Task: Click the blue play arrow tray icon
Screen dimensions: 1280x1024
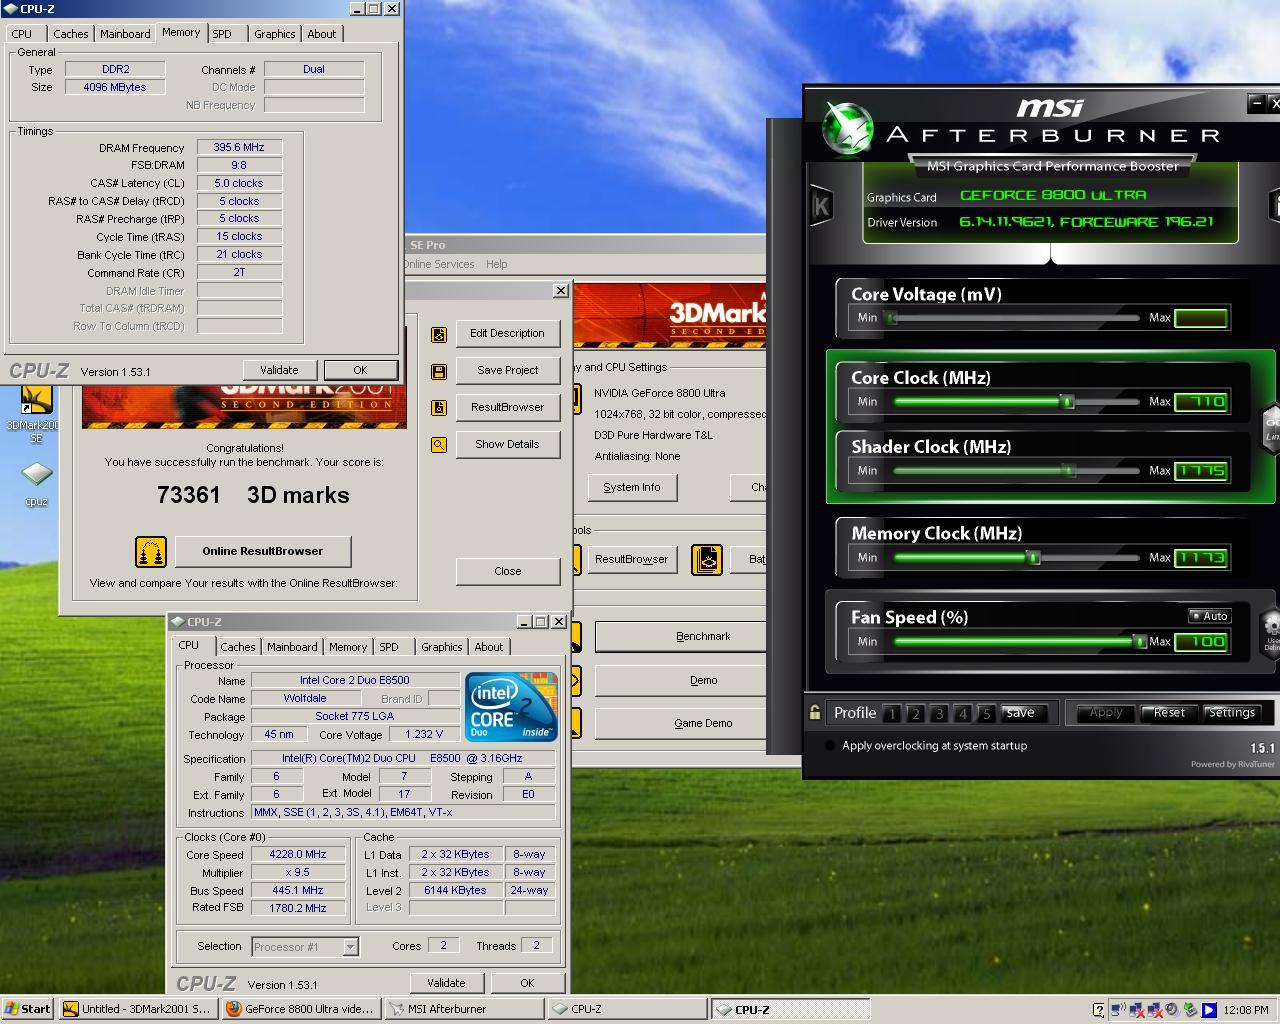Action: 1209,1010
